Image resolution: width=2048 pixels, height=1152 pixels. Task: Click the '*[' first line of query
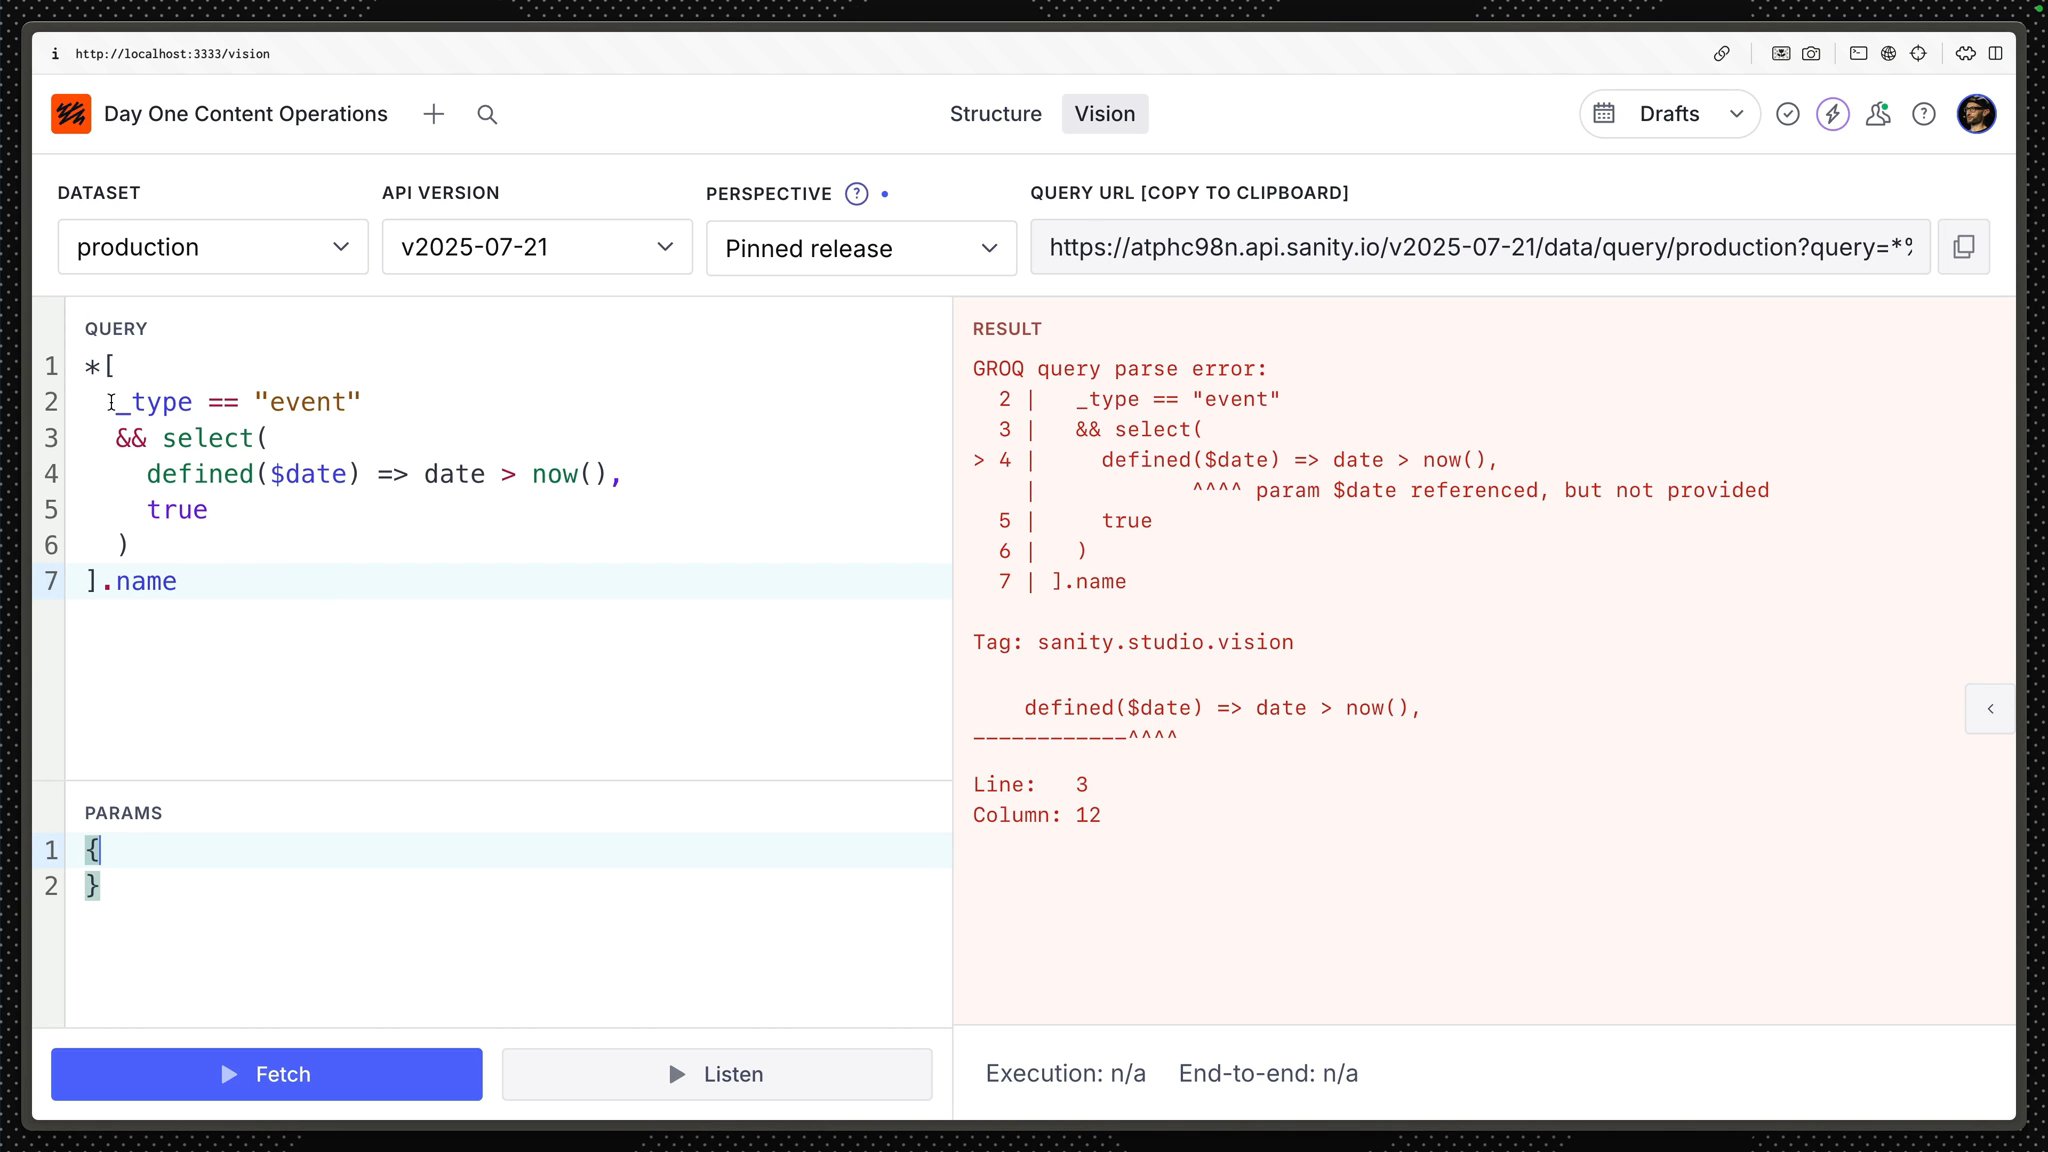100,366
